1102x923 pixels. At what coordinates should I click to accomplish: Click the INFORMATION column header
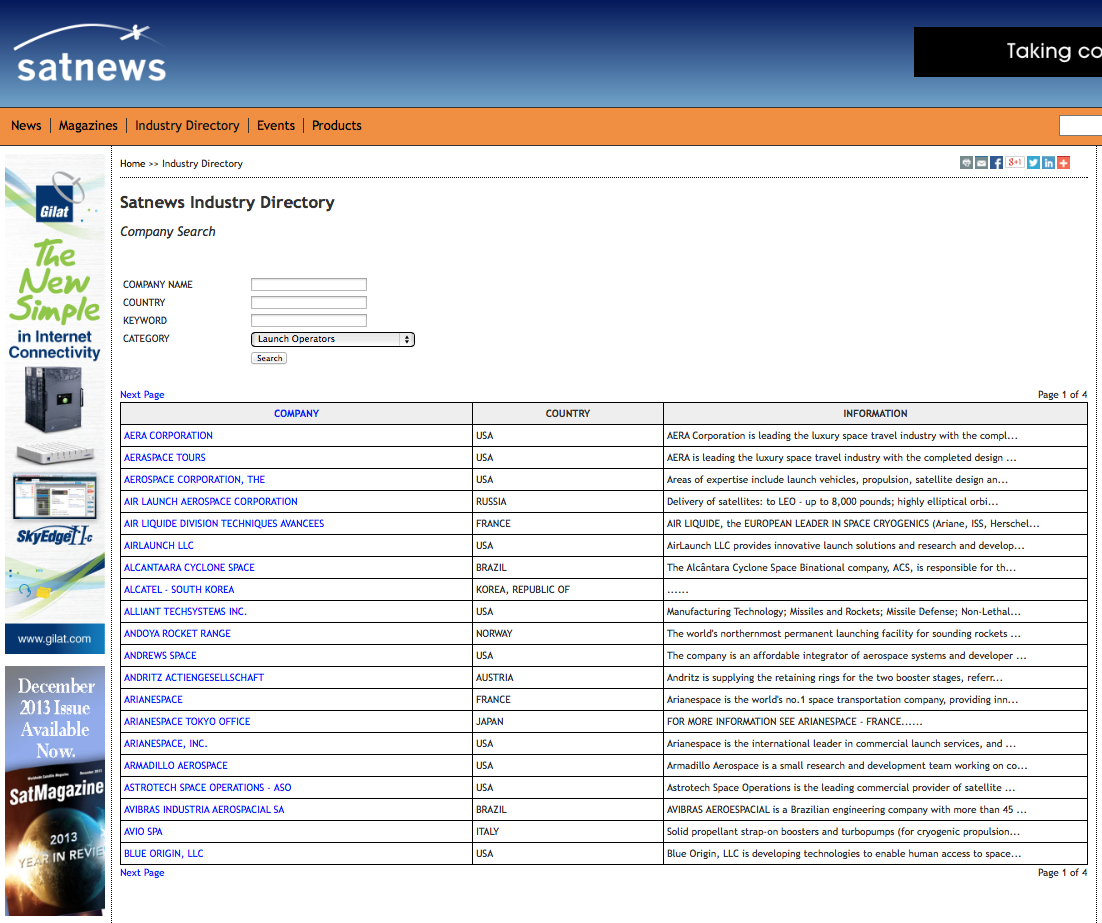pos(875,414)
